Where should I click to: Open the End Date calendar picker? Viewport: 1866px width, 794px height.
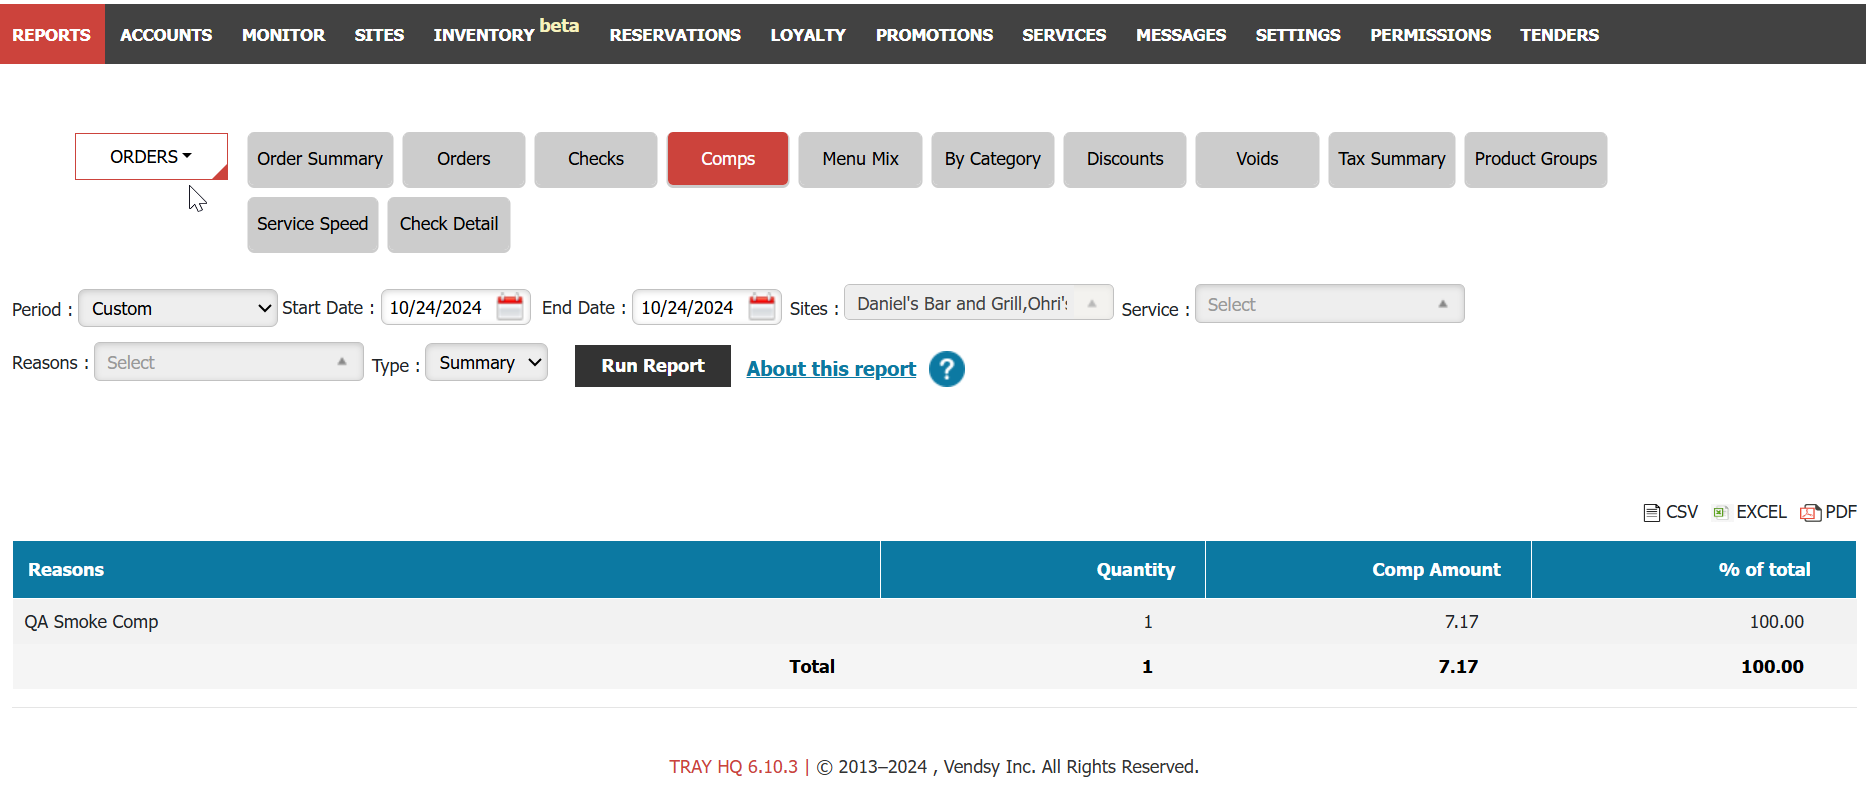[x=762, y=307]
